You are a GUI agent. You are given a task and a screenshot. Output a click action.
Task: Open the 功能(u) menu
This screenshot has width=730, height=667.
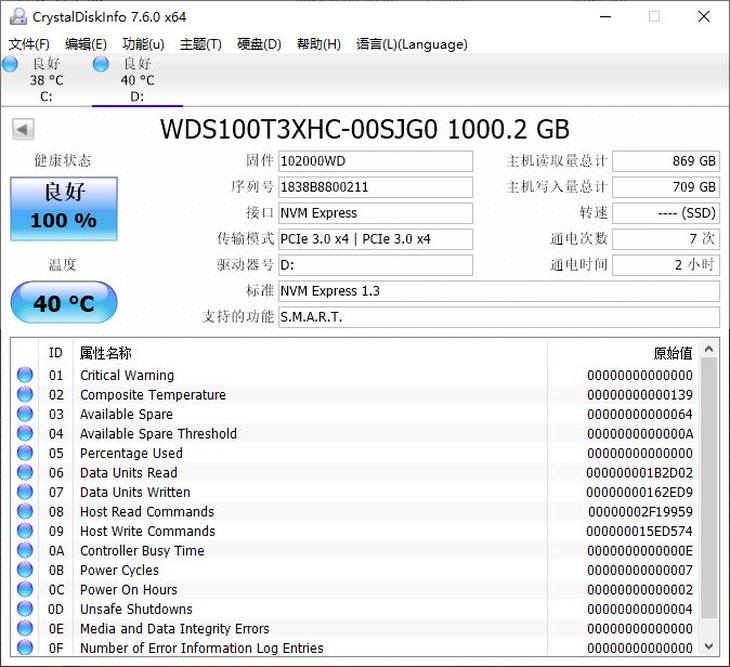click(x=143, y=44)
